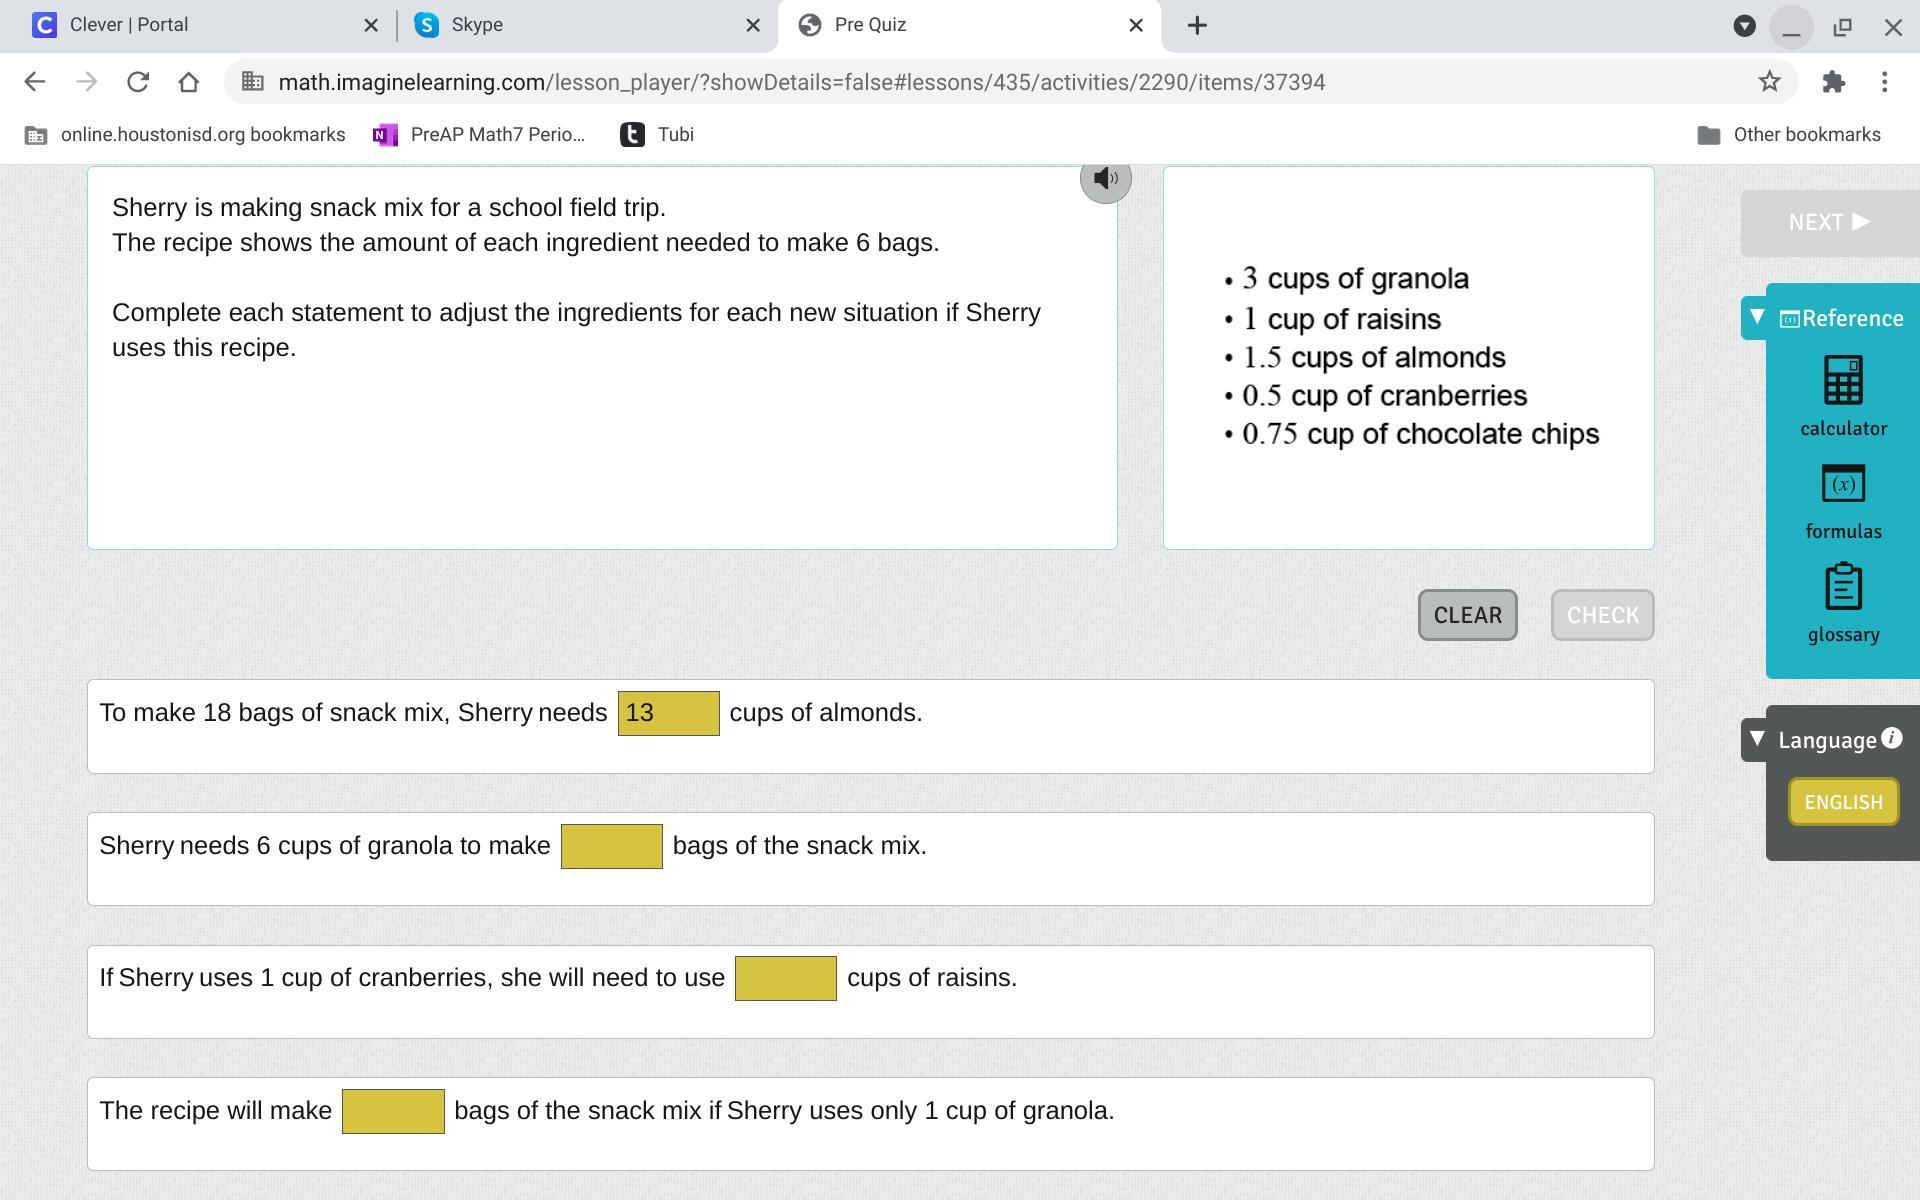Open the Tubi bookmark

point(657,135)
